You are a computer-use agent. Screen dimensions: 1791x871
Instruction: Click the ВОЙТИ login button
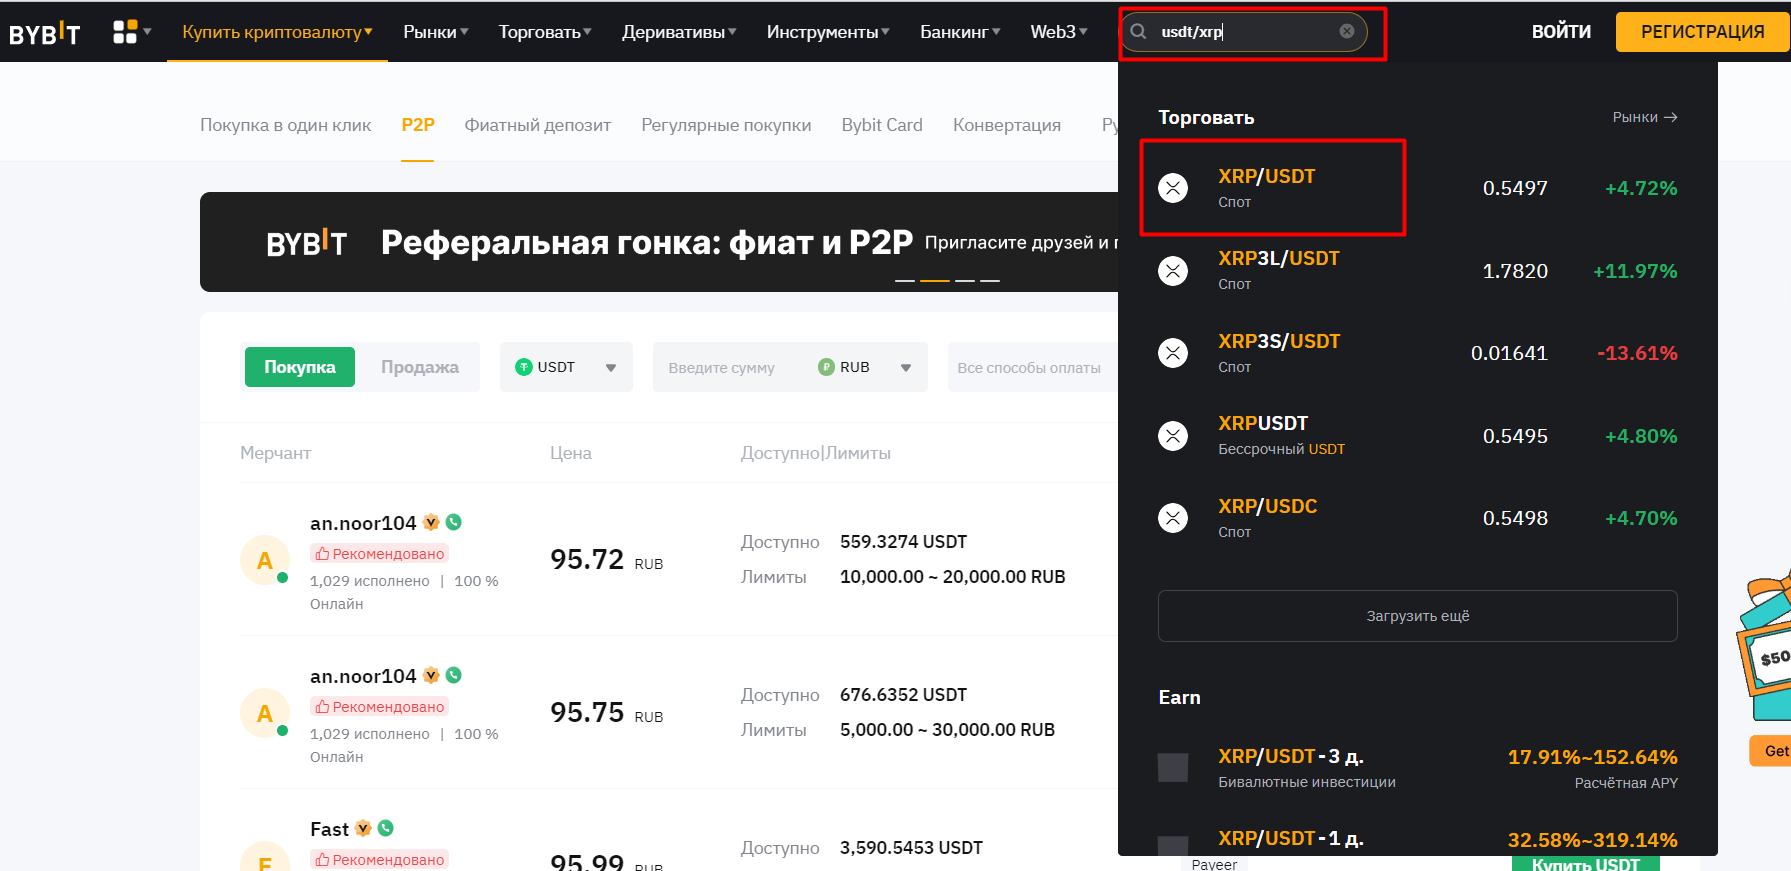[x=1561, y=32]
